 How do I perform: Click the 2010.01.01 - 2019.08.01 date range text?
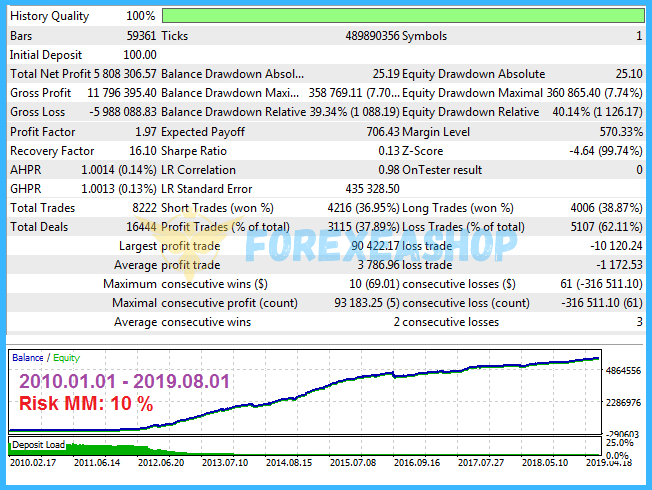pyautogui.click(x=122, y=381)
